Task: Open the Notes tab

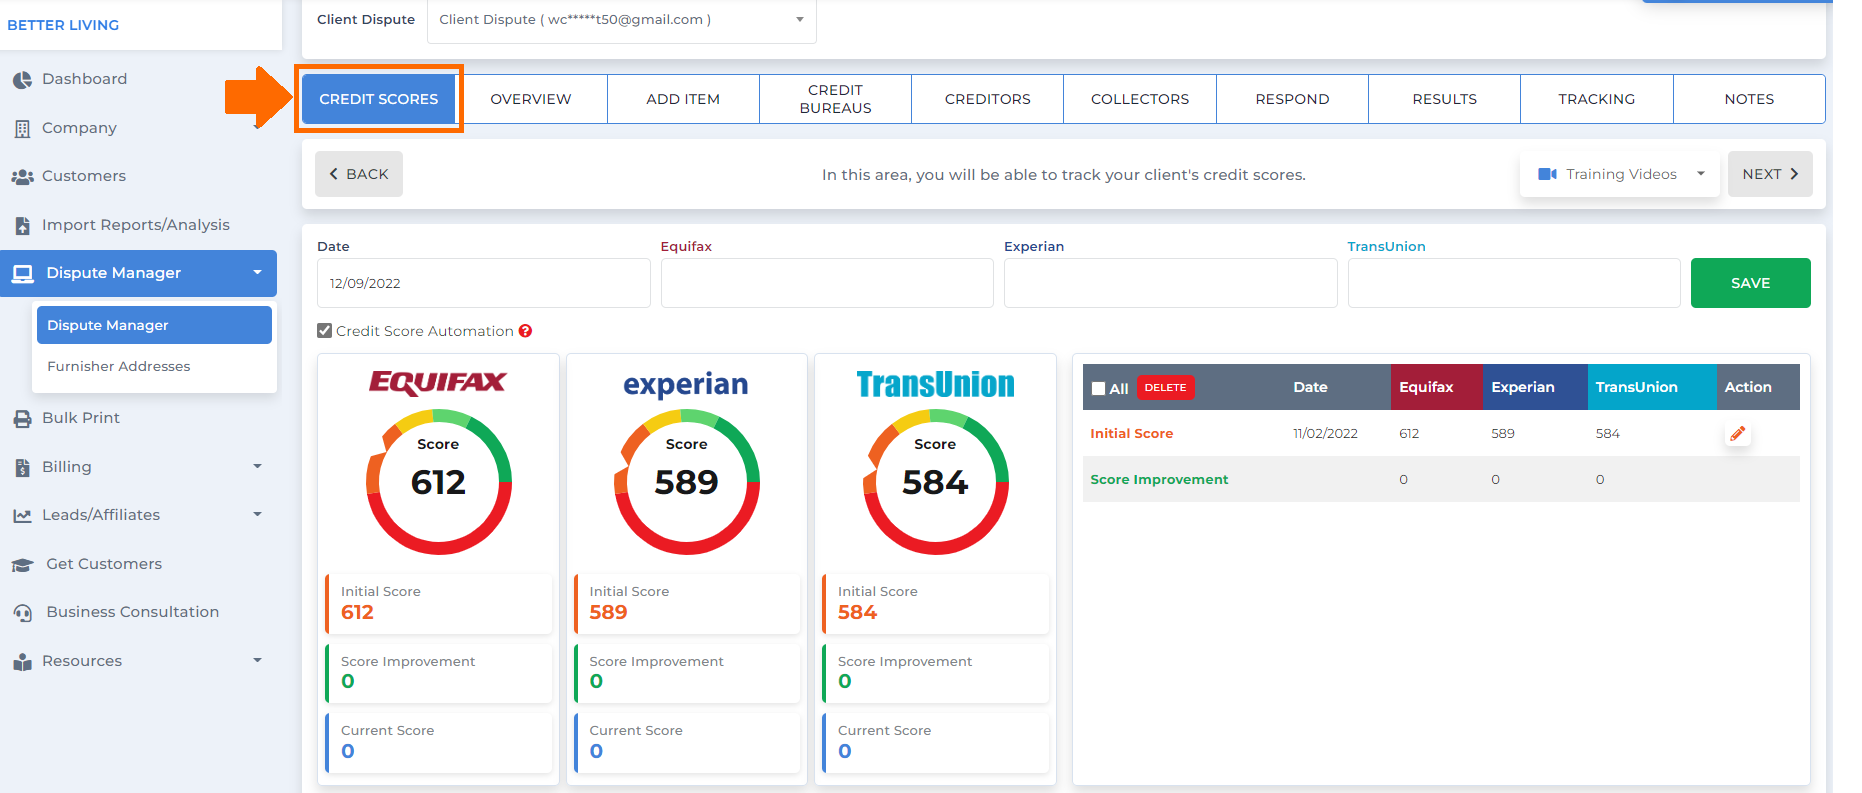Action: pyautogui.click(x=1749, y=99)
